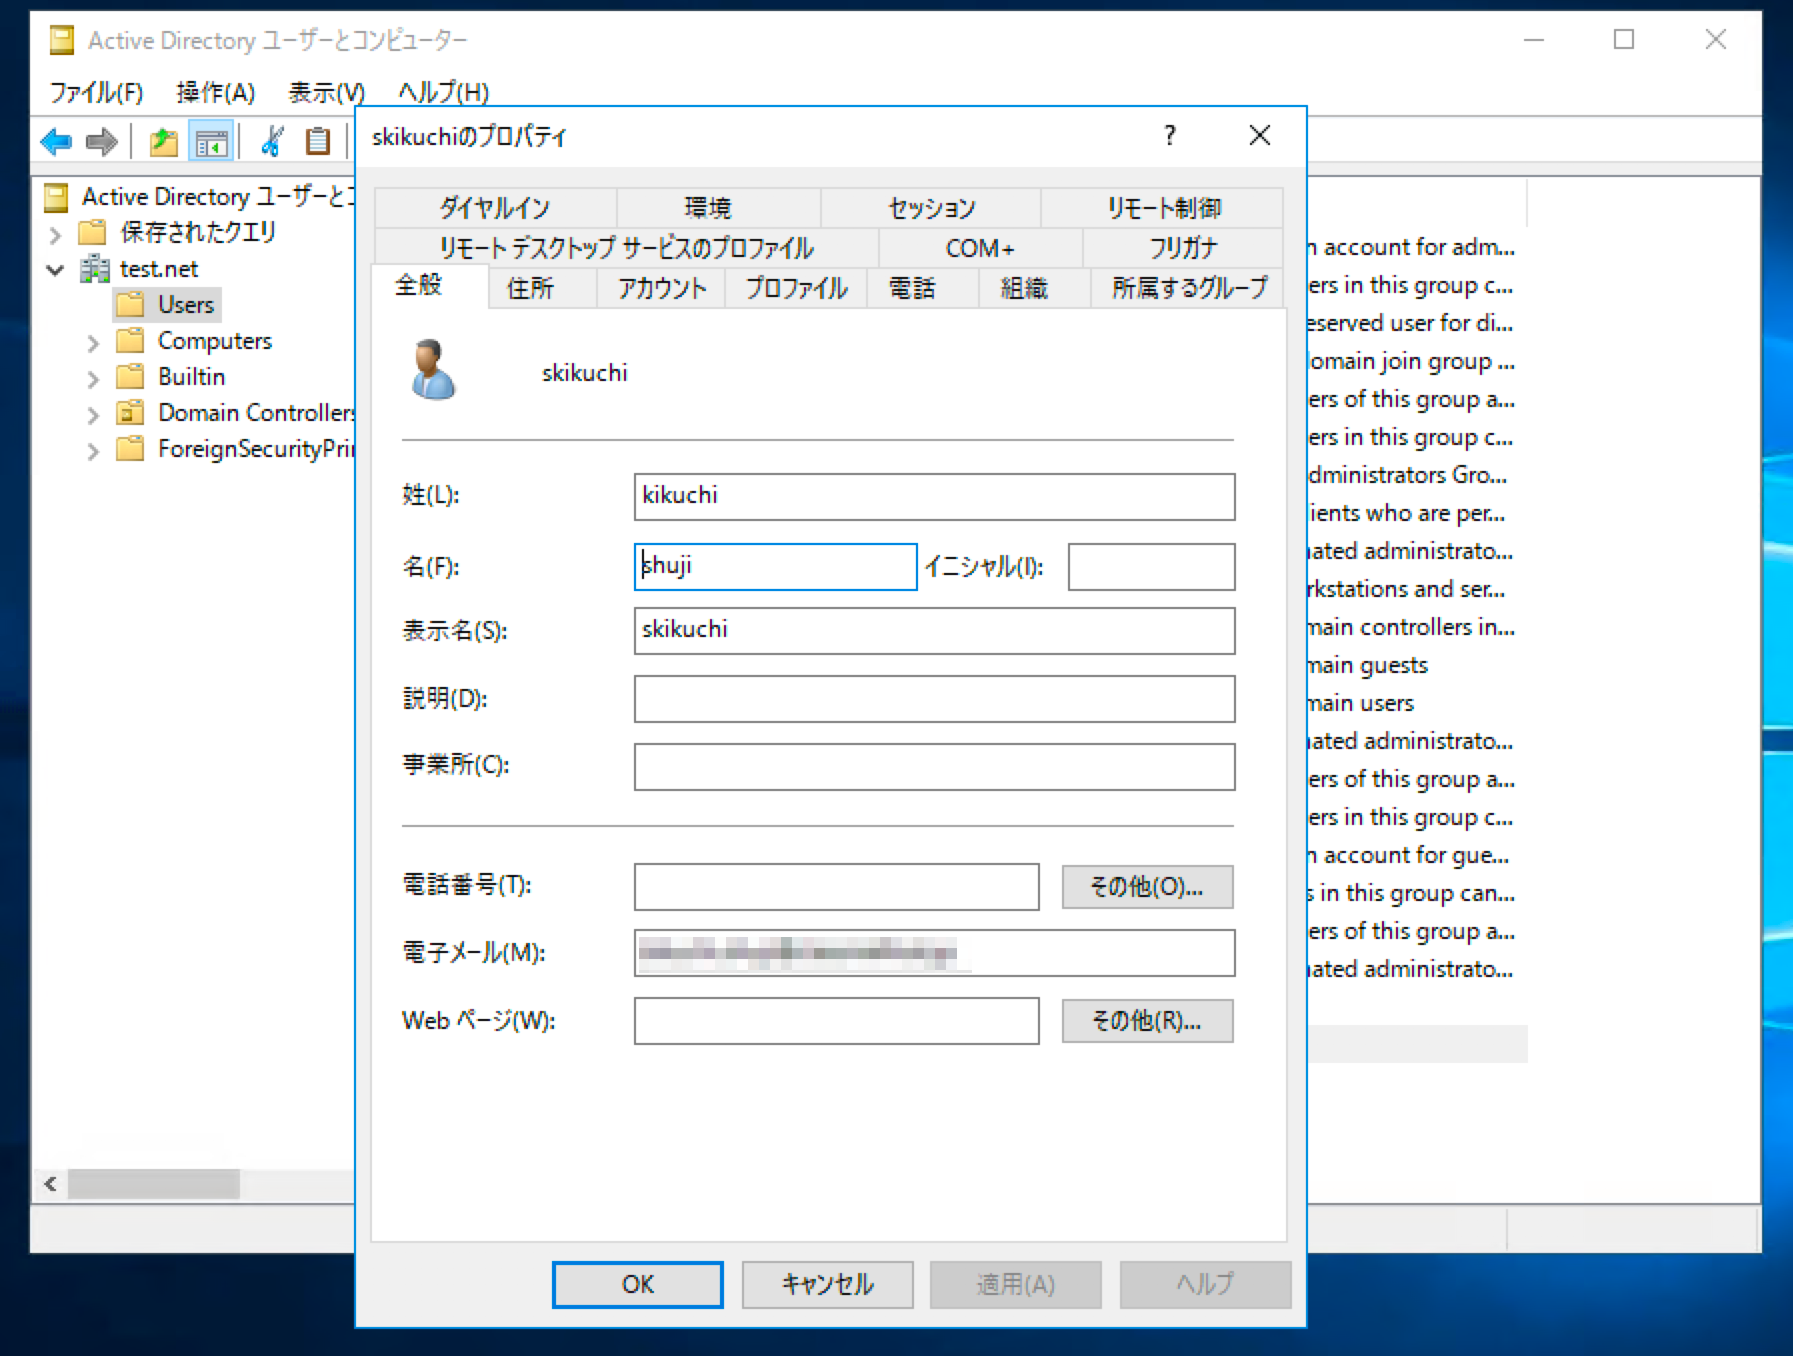The width and height of the screenshot is (1793, 1356).
Task: Click the help question mark in dialog titlebar
Action: (1168, 136)
